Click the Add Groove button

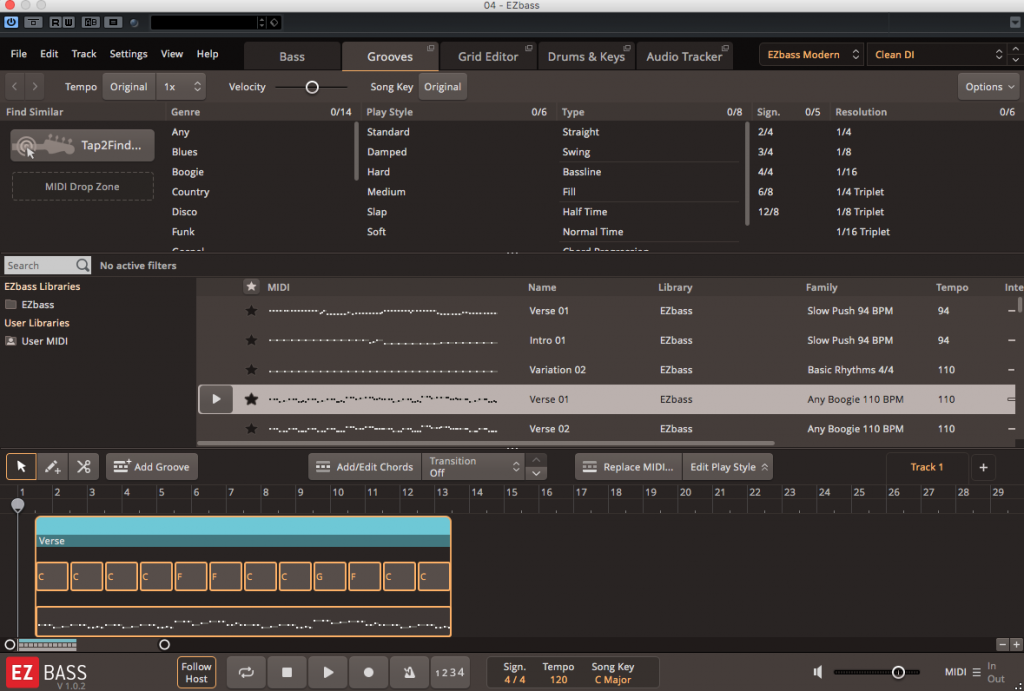[x=152, y=467]
